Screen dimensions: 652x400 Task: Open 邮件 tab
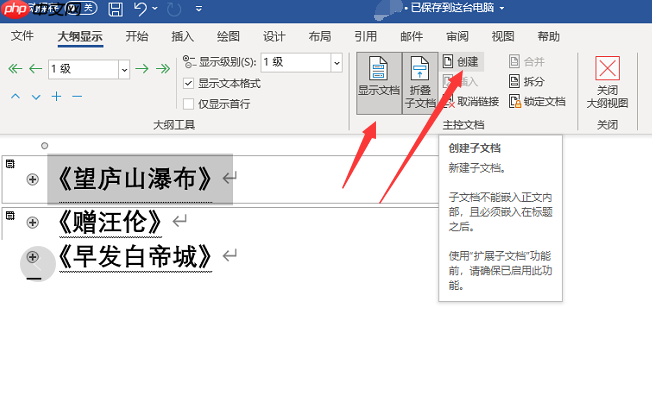(x=411, y=37)
